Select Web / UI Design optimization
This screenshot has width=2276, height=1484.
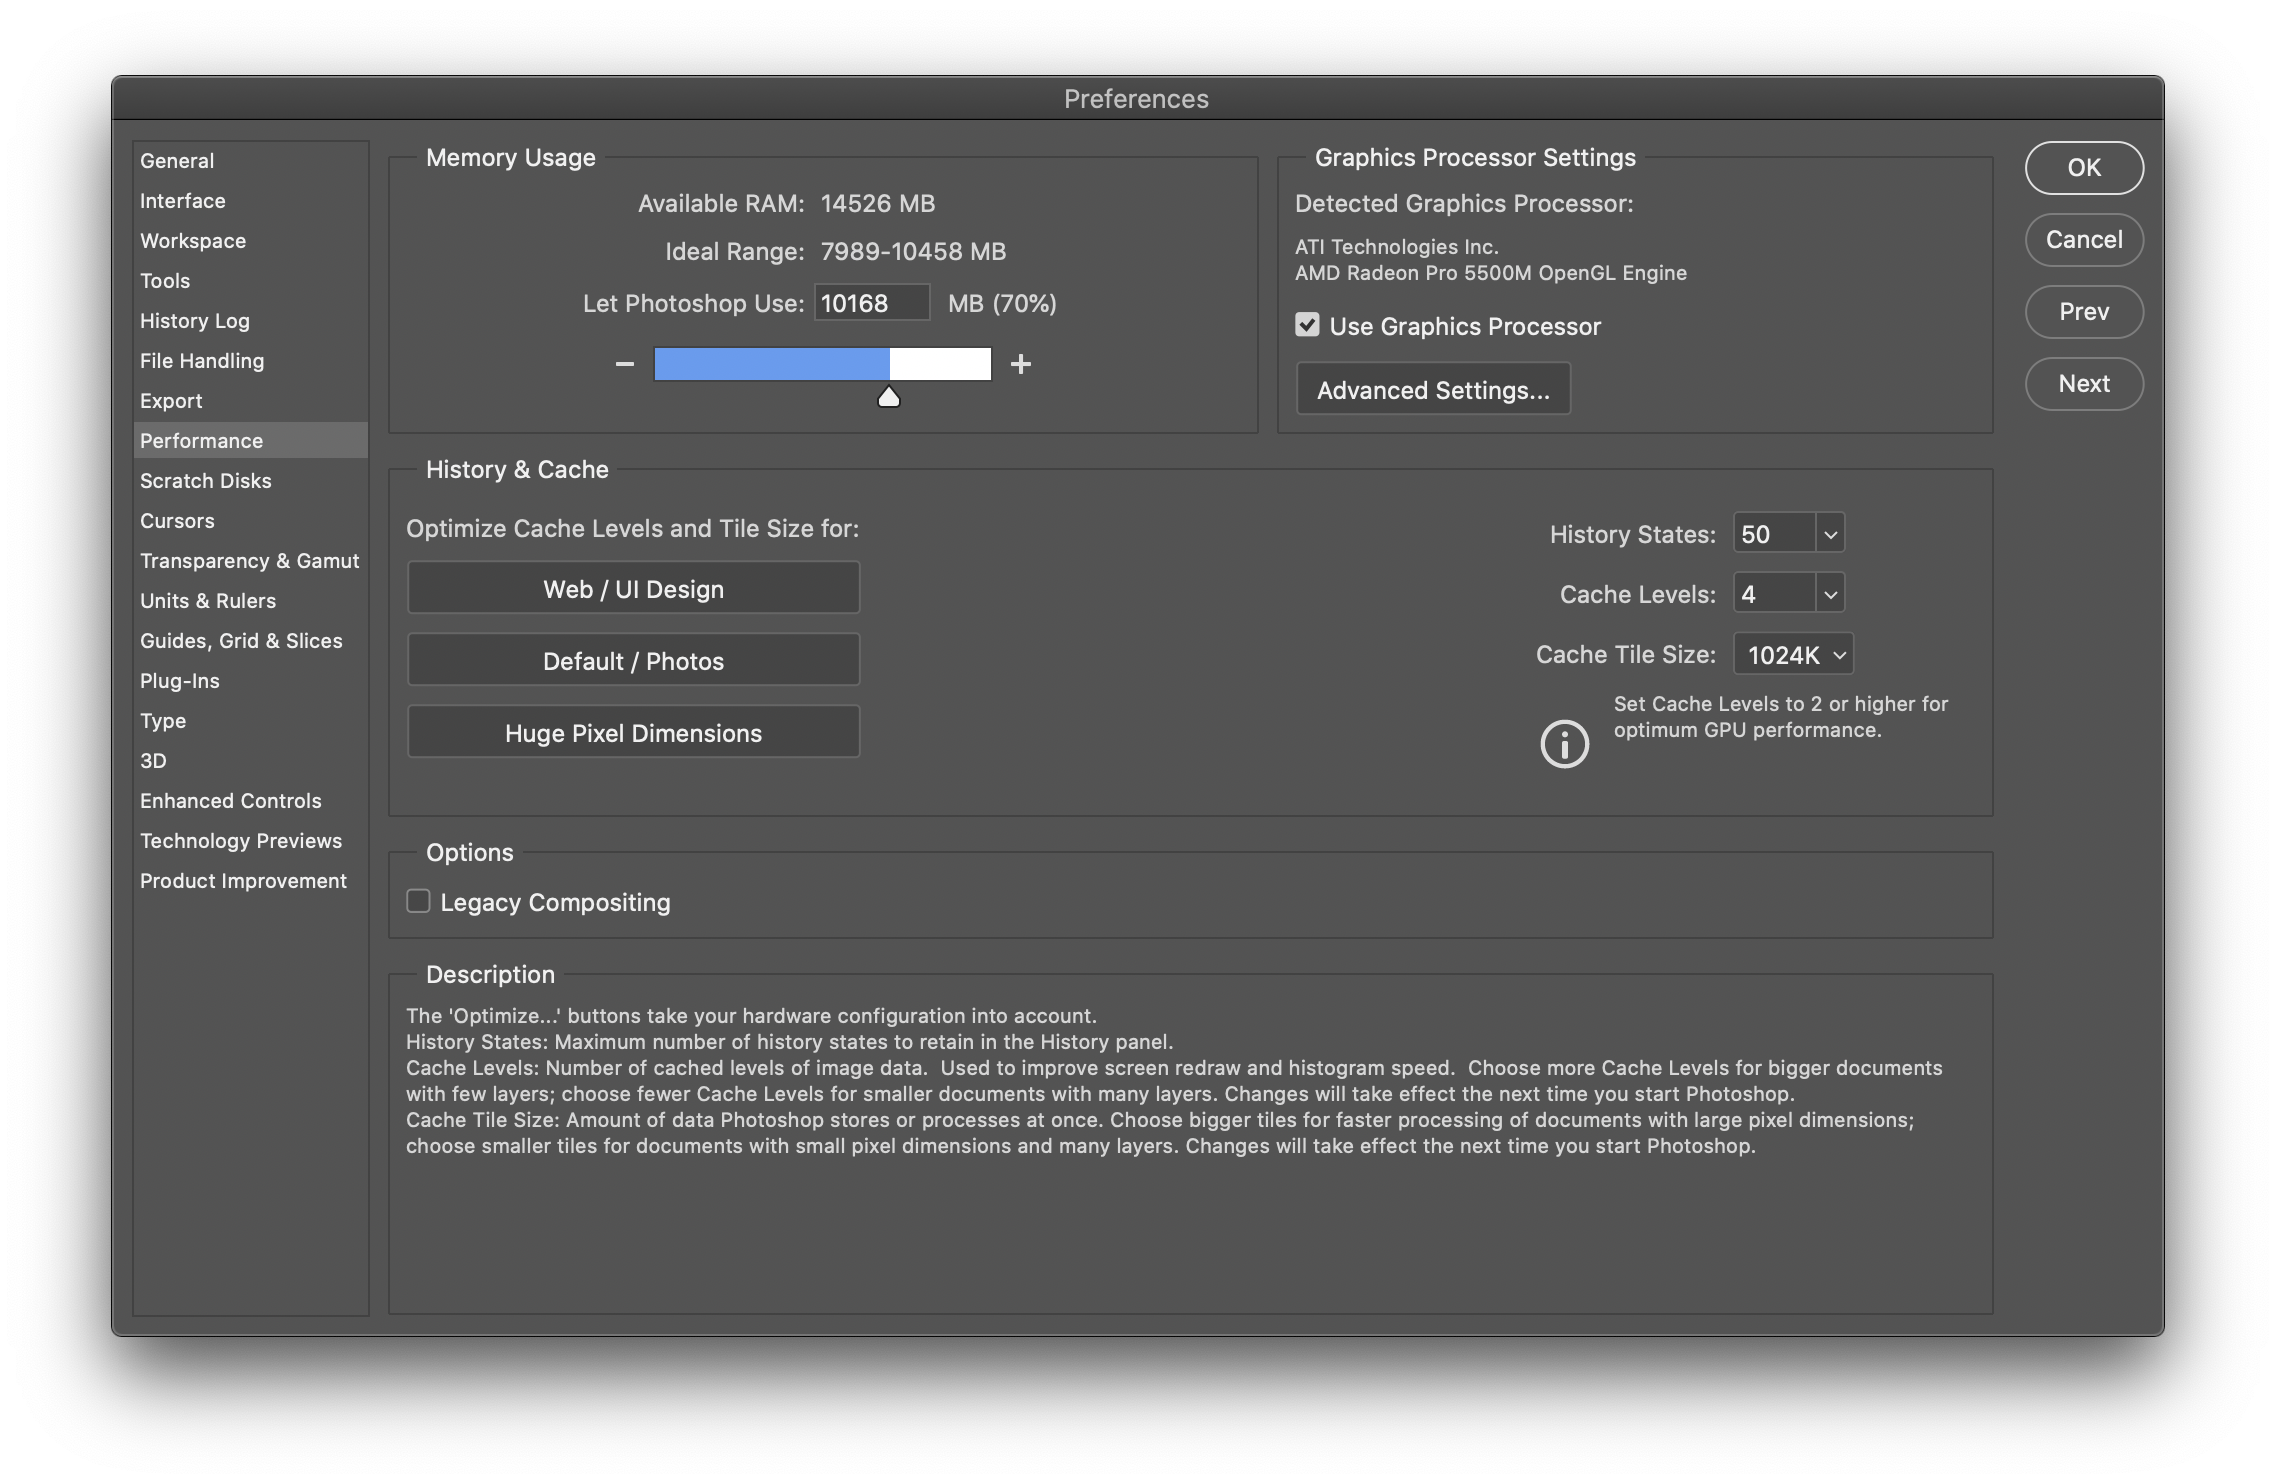(x=634, y=587)
